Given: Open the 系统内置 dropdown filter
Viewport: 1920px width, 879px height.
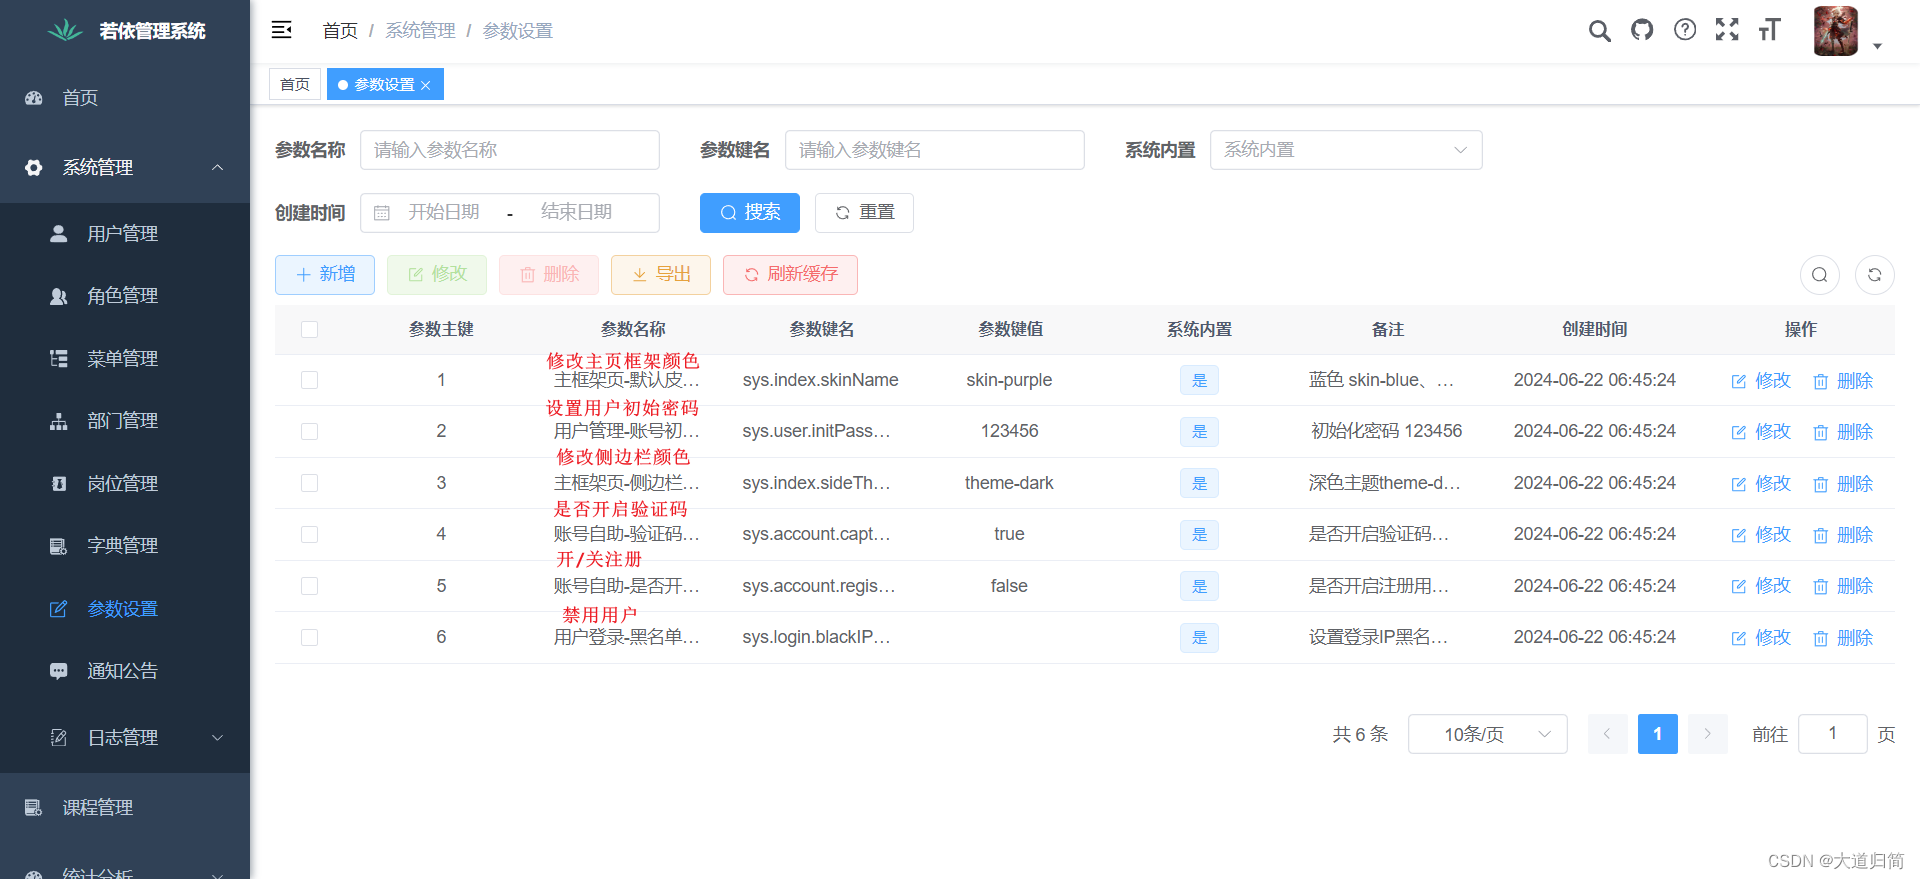Looking at the screenshot, I should pyautogui.click(x=1346, y=150).
